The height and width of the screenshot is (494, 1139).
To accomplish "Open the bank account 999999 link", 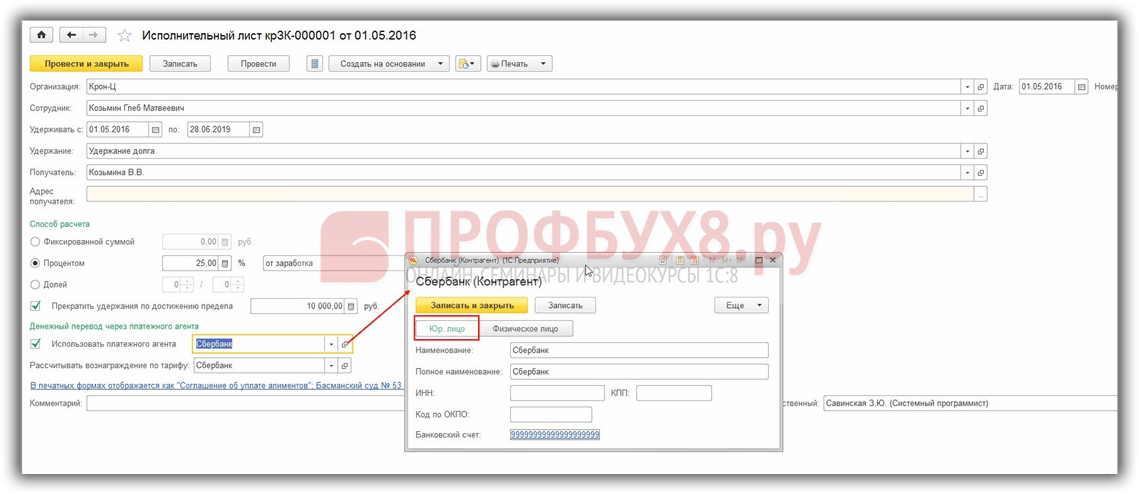I will 555,435.
